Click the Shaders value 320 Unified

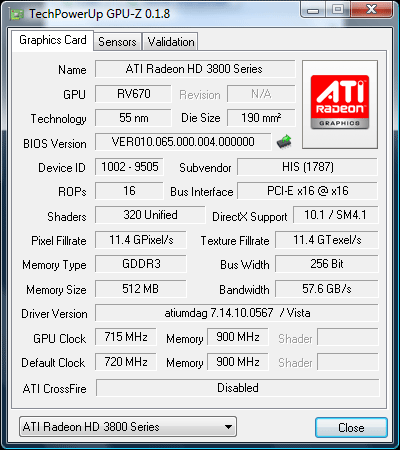[x=150, y=215]
